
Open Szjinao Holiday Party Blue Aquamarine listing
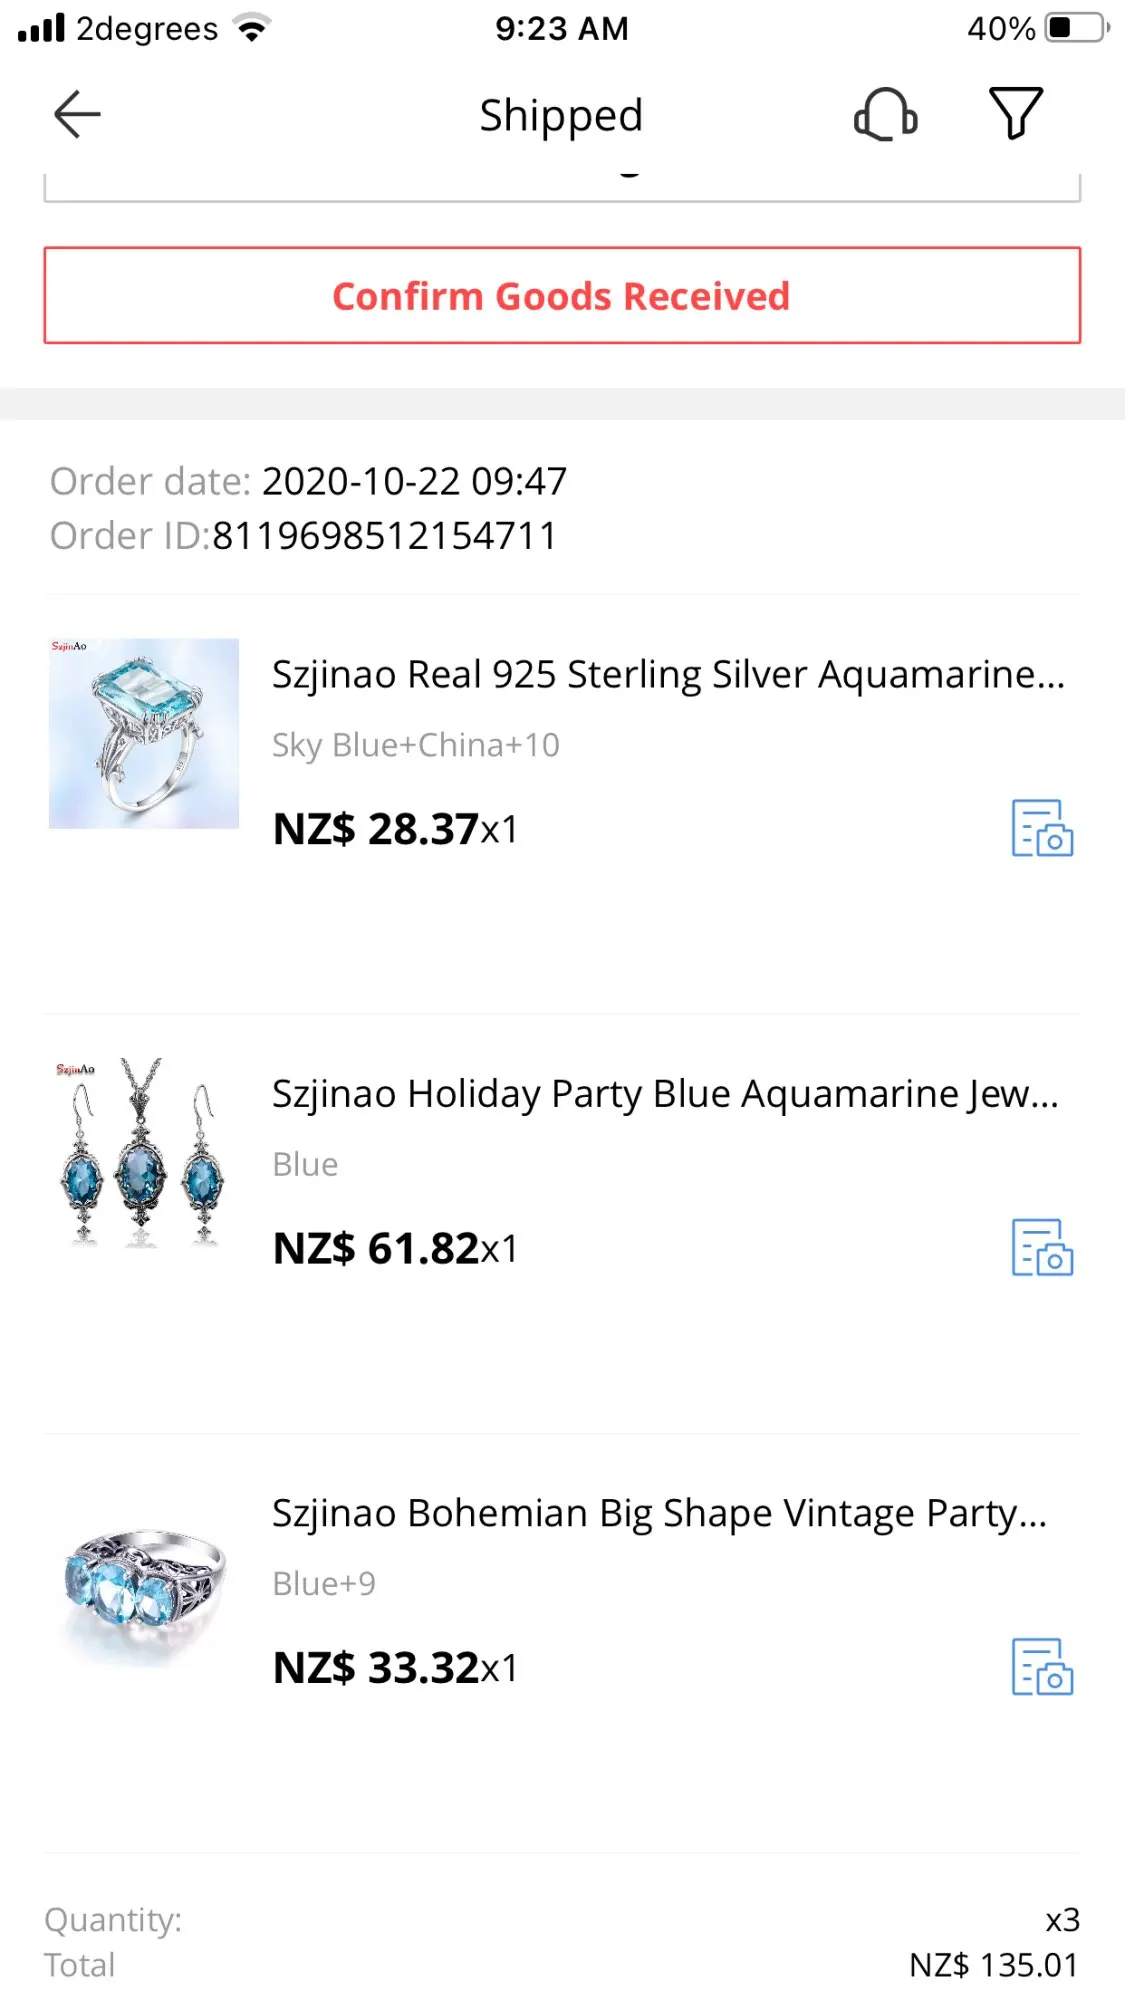tap(665, 1094)
